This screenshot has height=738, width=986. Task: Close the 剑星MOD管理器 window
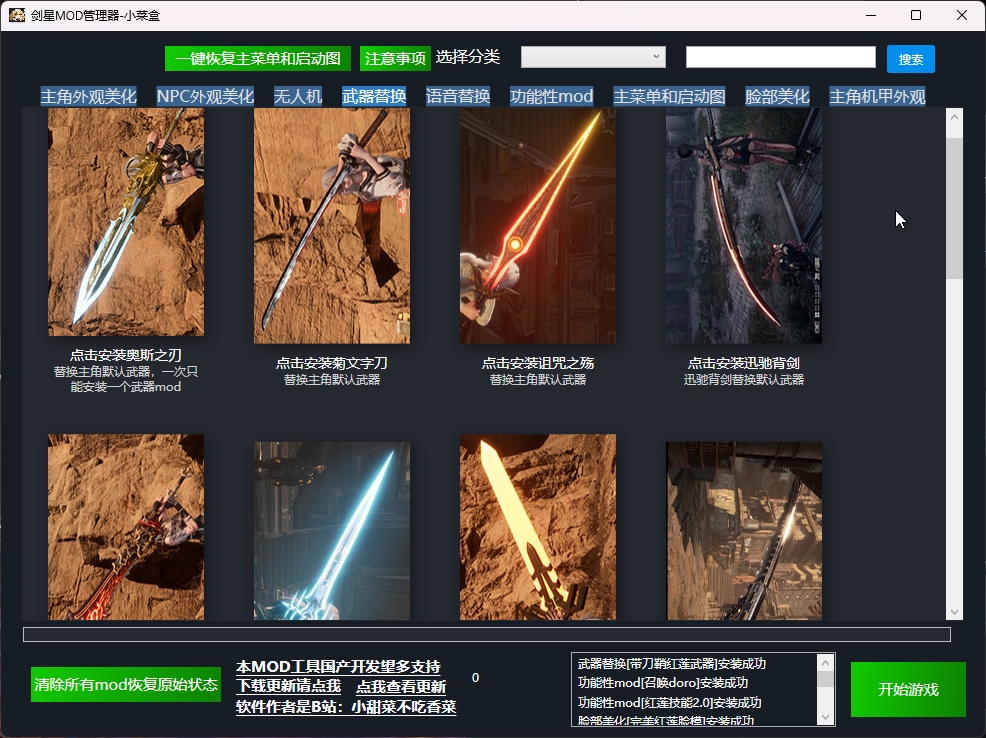click(962, 15)
